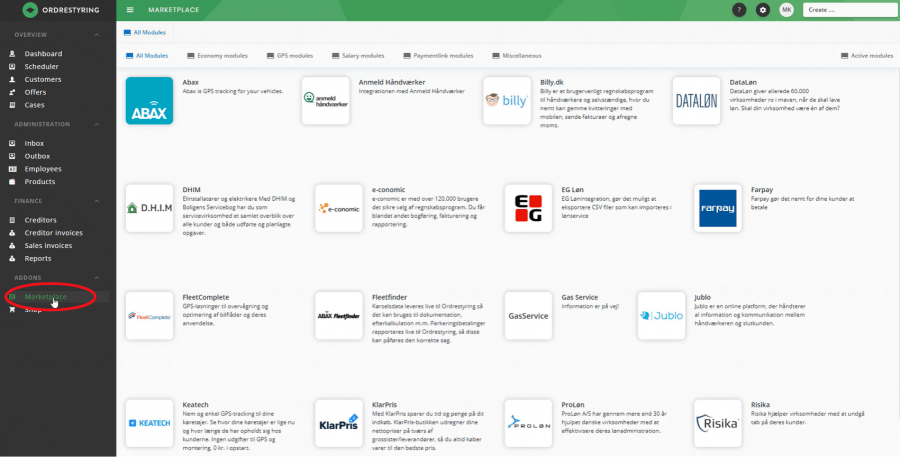Select the All Modules filter tab

[147, 56]
